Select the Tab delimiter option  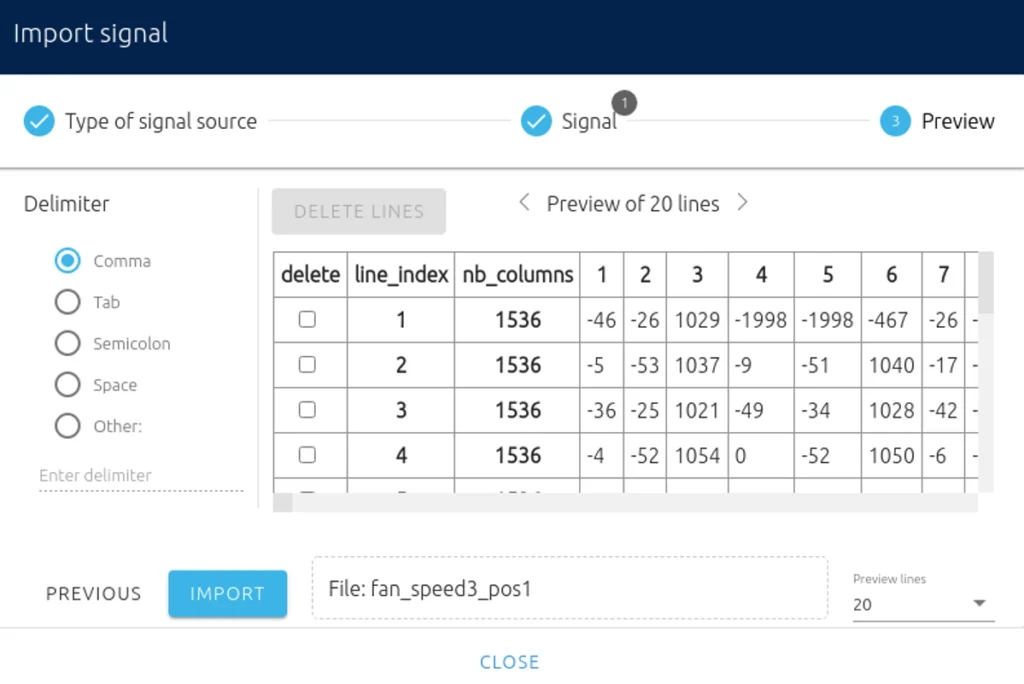[x=68, y=302]
